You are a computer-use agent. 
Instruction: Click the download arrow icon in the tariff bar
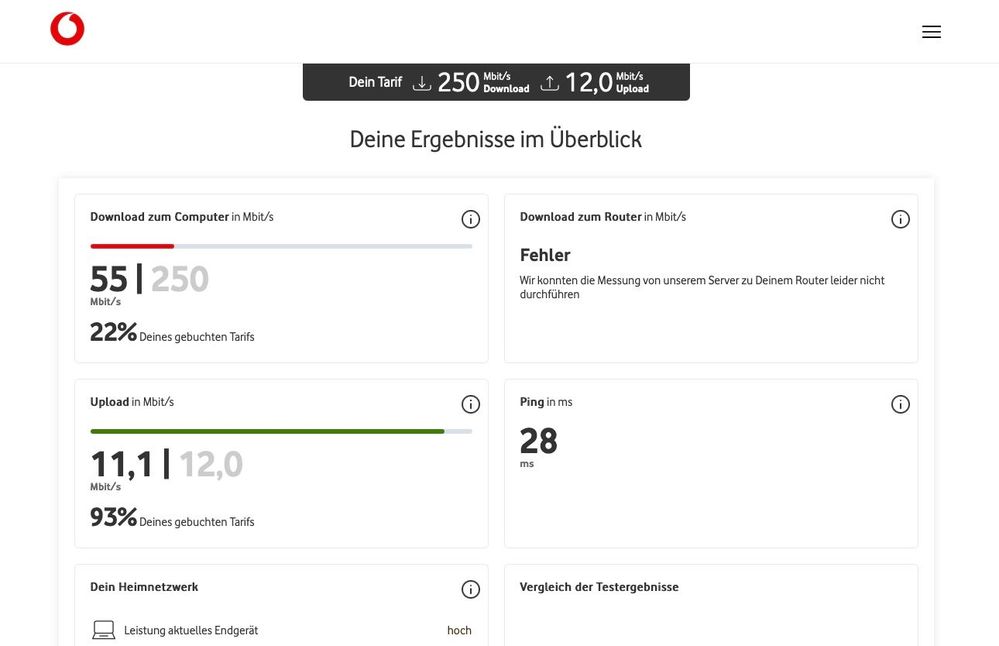pyautogui.click(x=422, y=83)
